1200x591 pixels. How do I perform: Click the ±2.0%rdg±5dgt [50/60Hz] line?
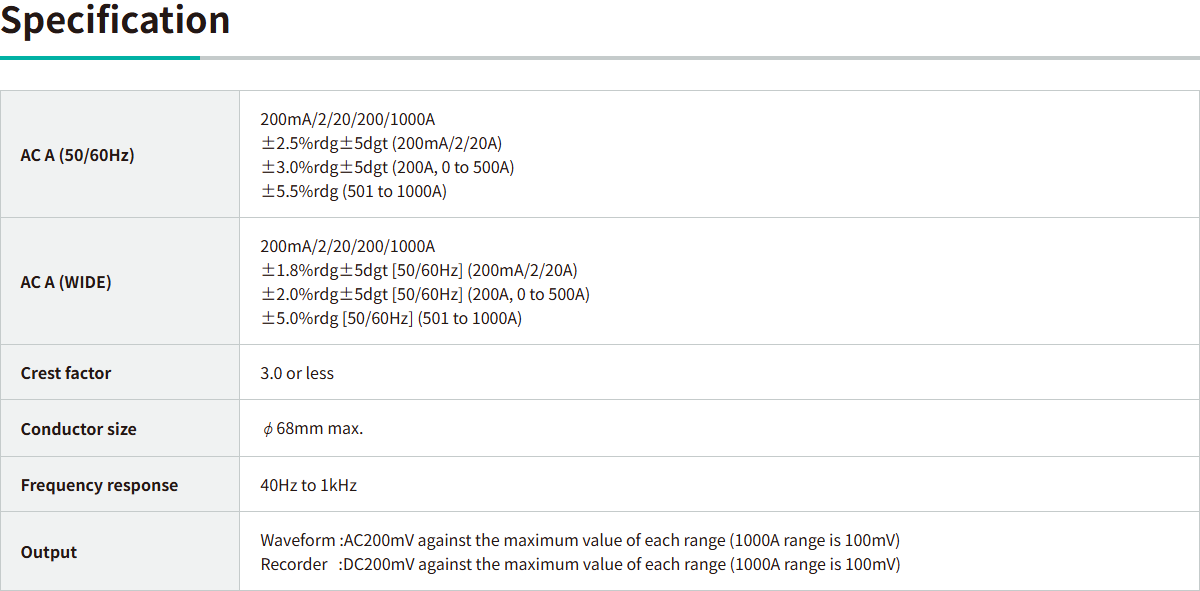point(425,294)
